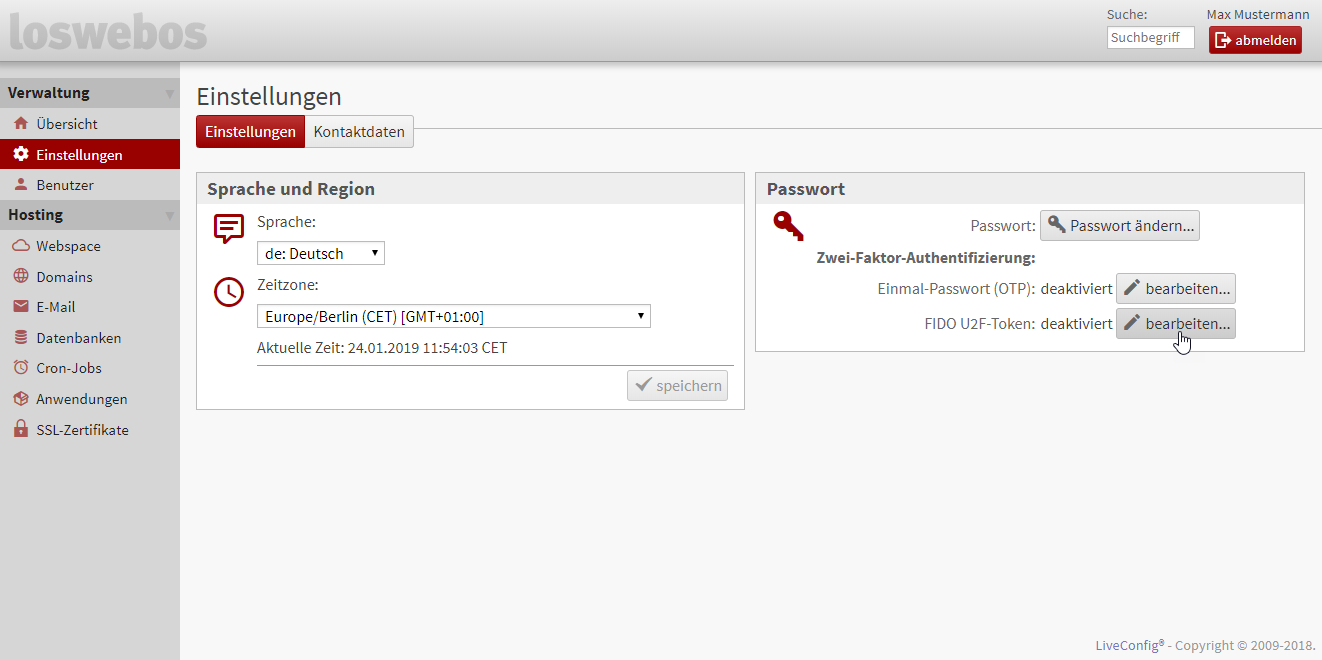Viewport: 1322px width, 660px height.
Task: Click the Webspace cloud icon
Action: [20, 246]
